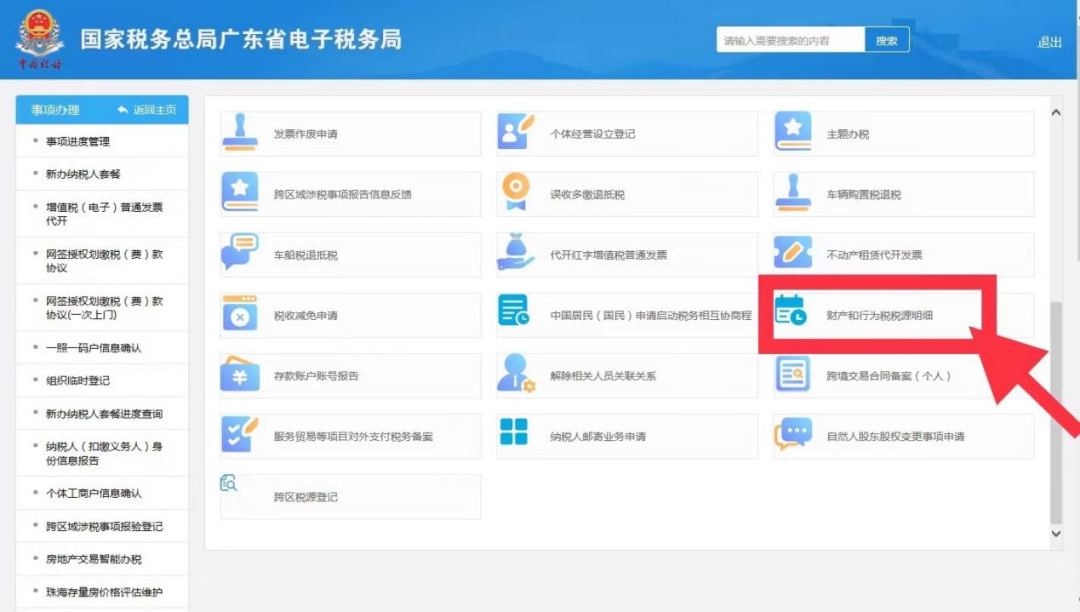
Task: Click the 税收减免申请 icon
Action: [240, 313]
